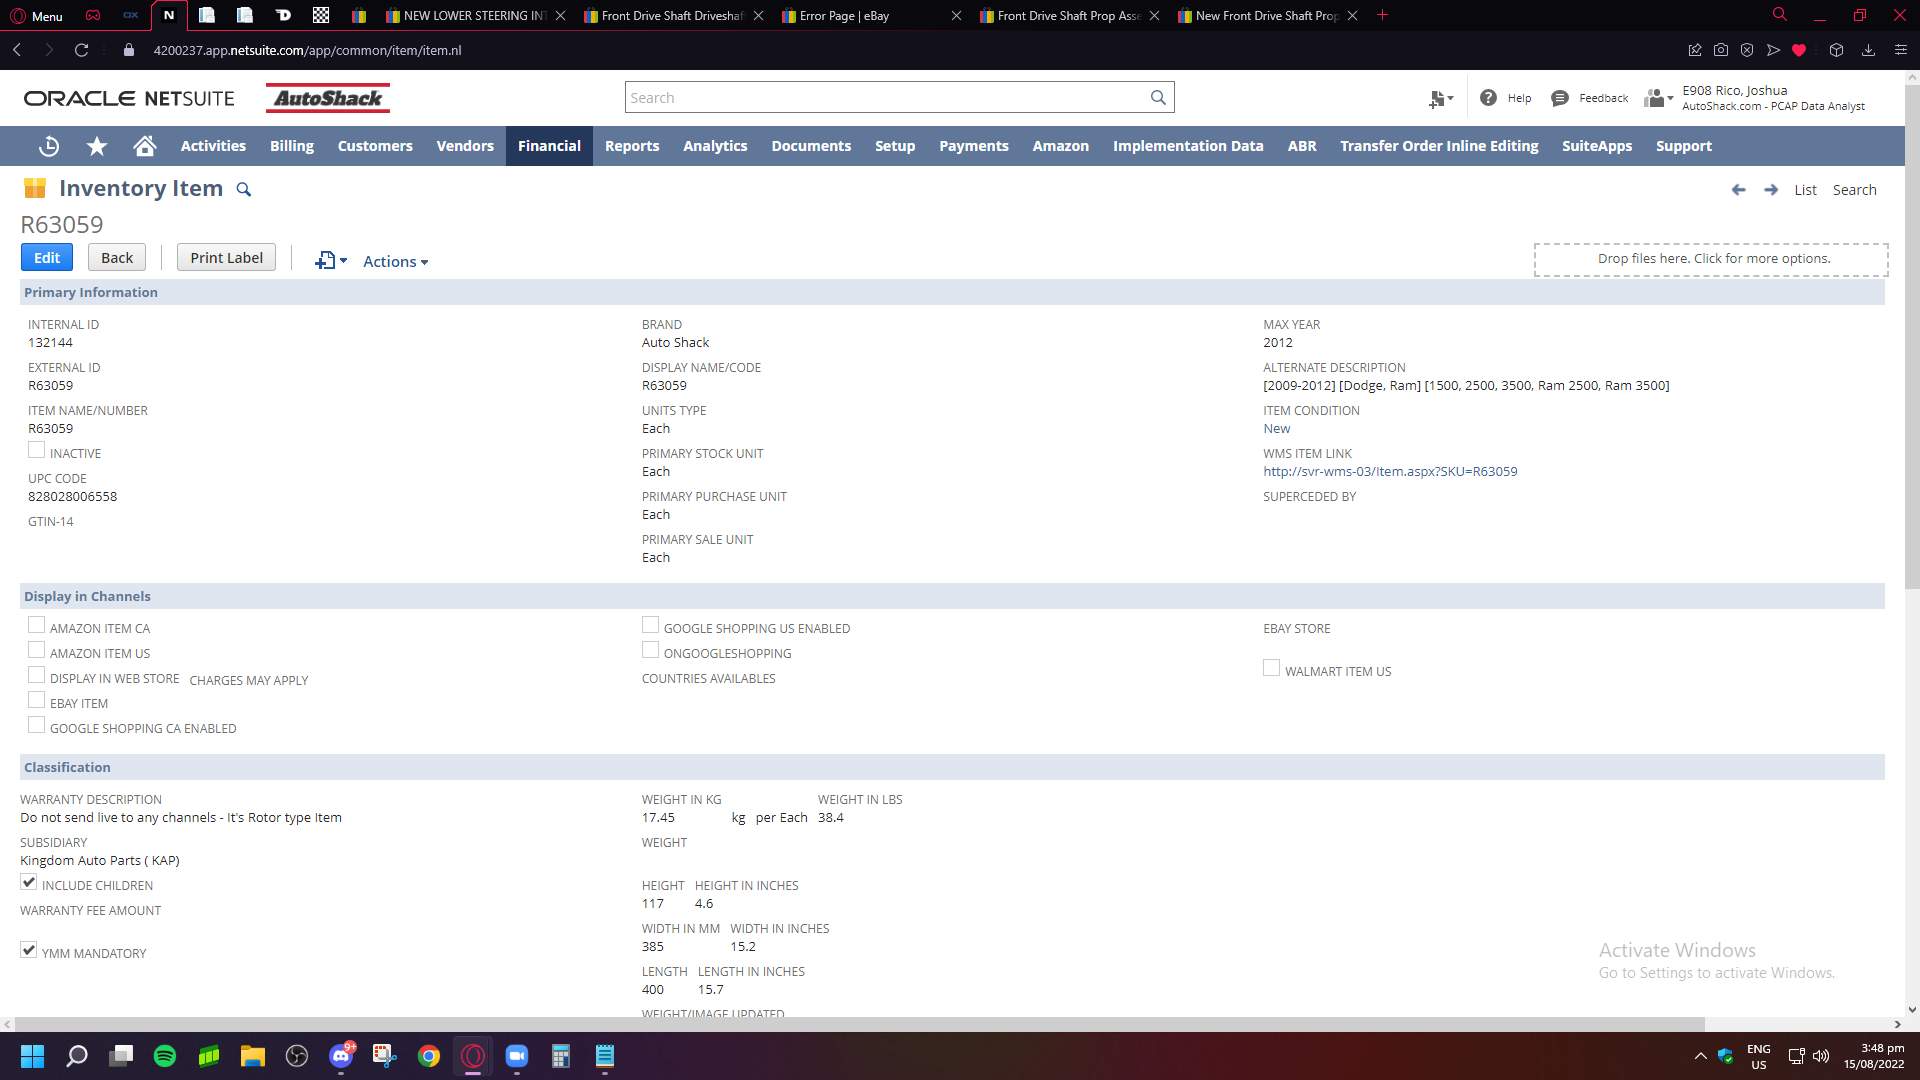
Task: Click into the global Search field
Action: tap(885, 98)
